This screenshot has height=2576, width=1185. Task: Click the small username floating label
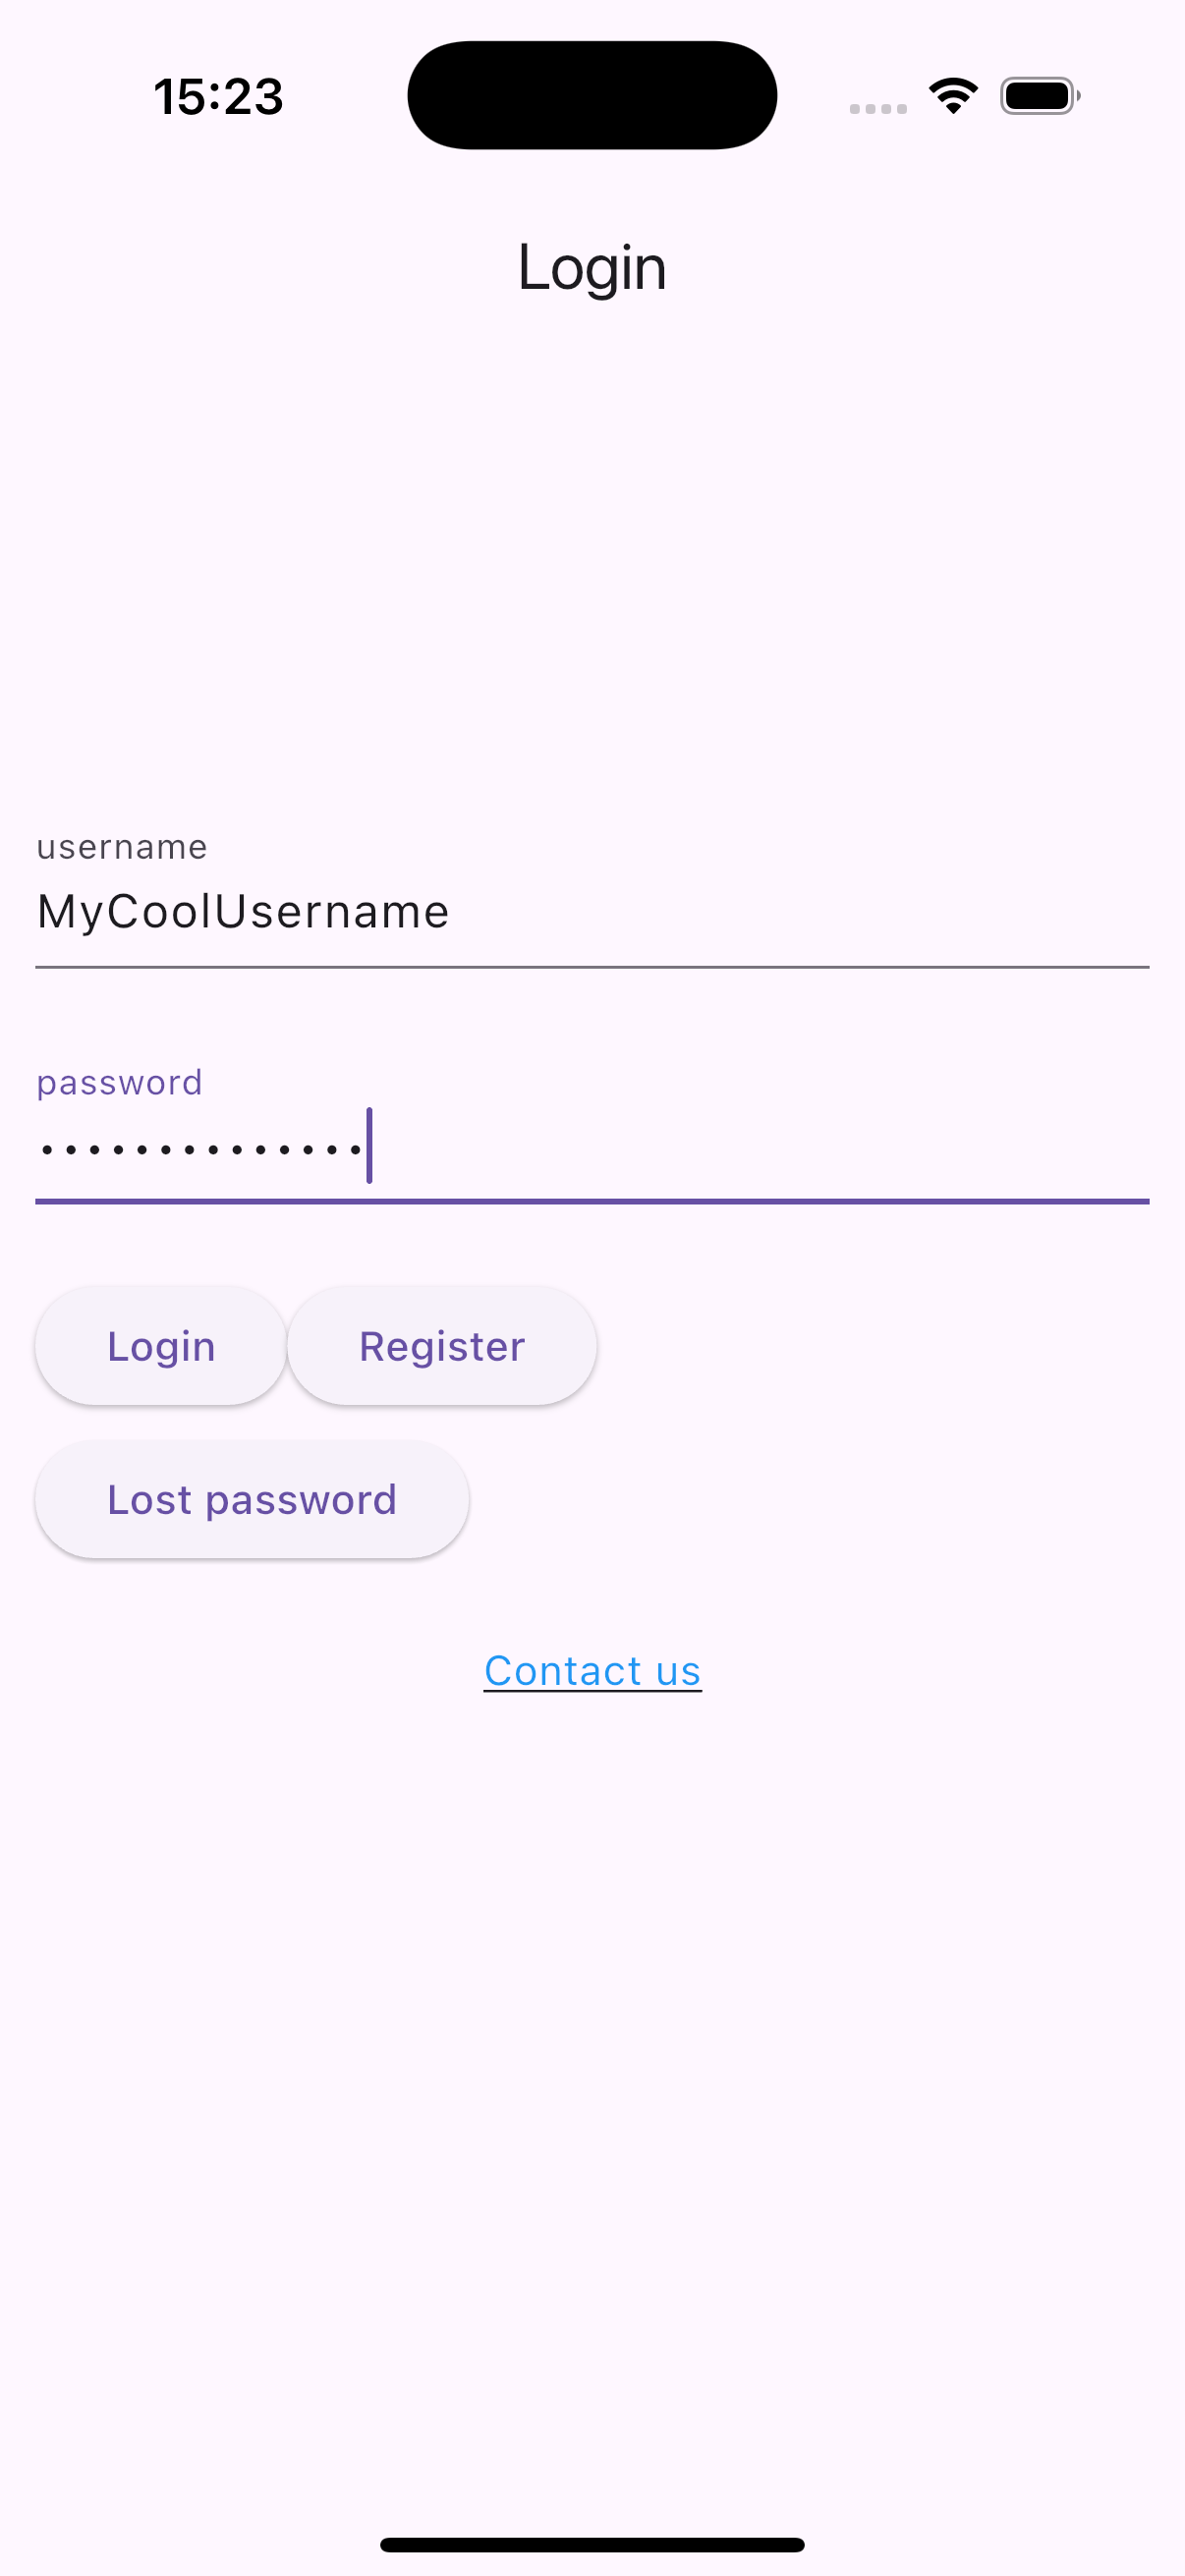coord(122,847)
